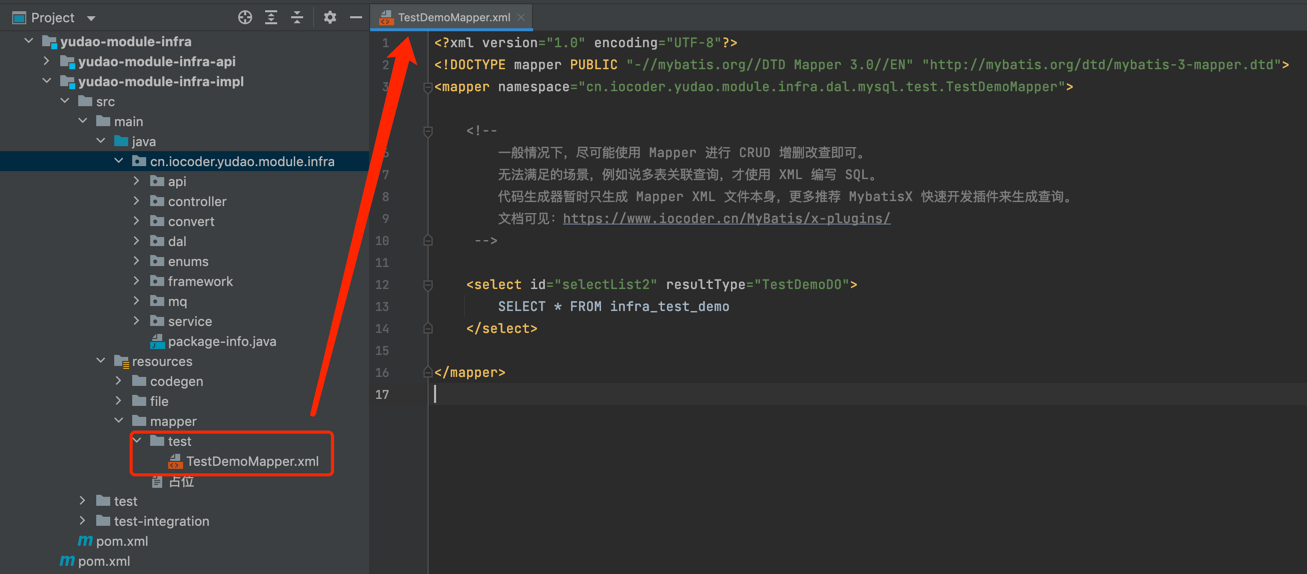Toggle the code fold on the select tag line
This screenshot has width=1307, height=574.
point(428,285)
